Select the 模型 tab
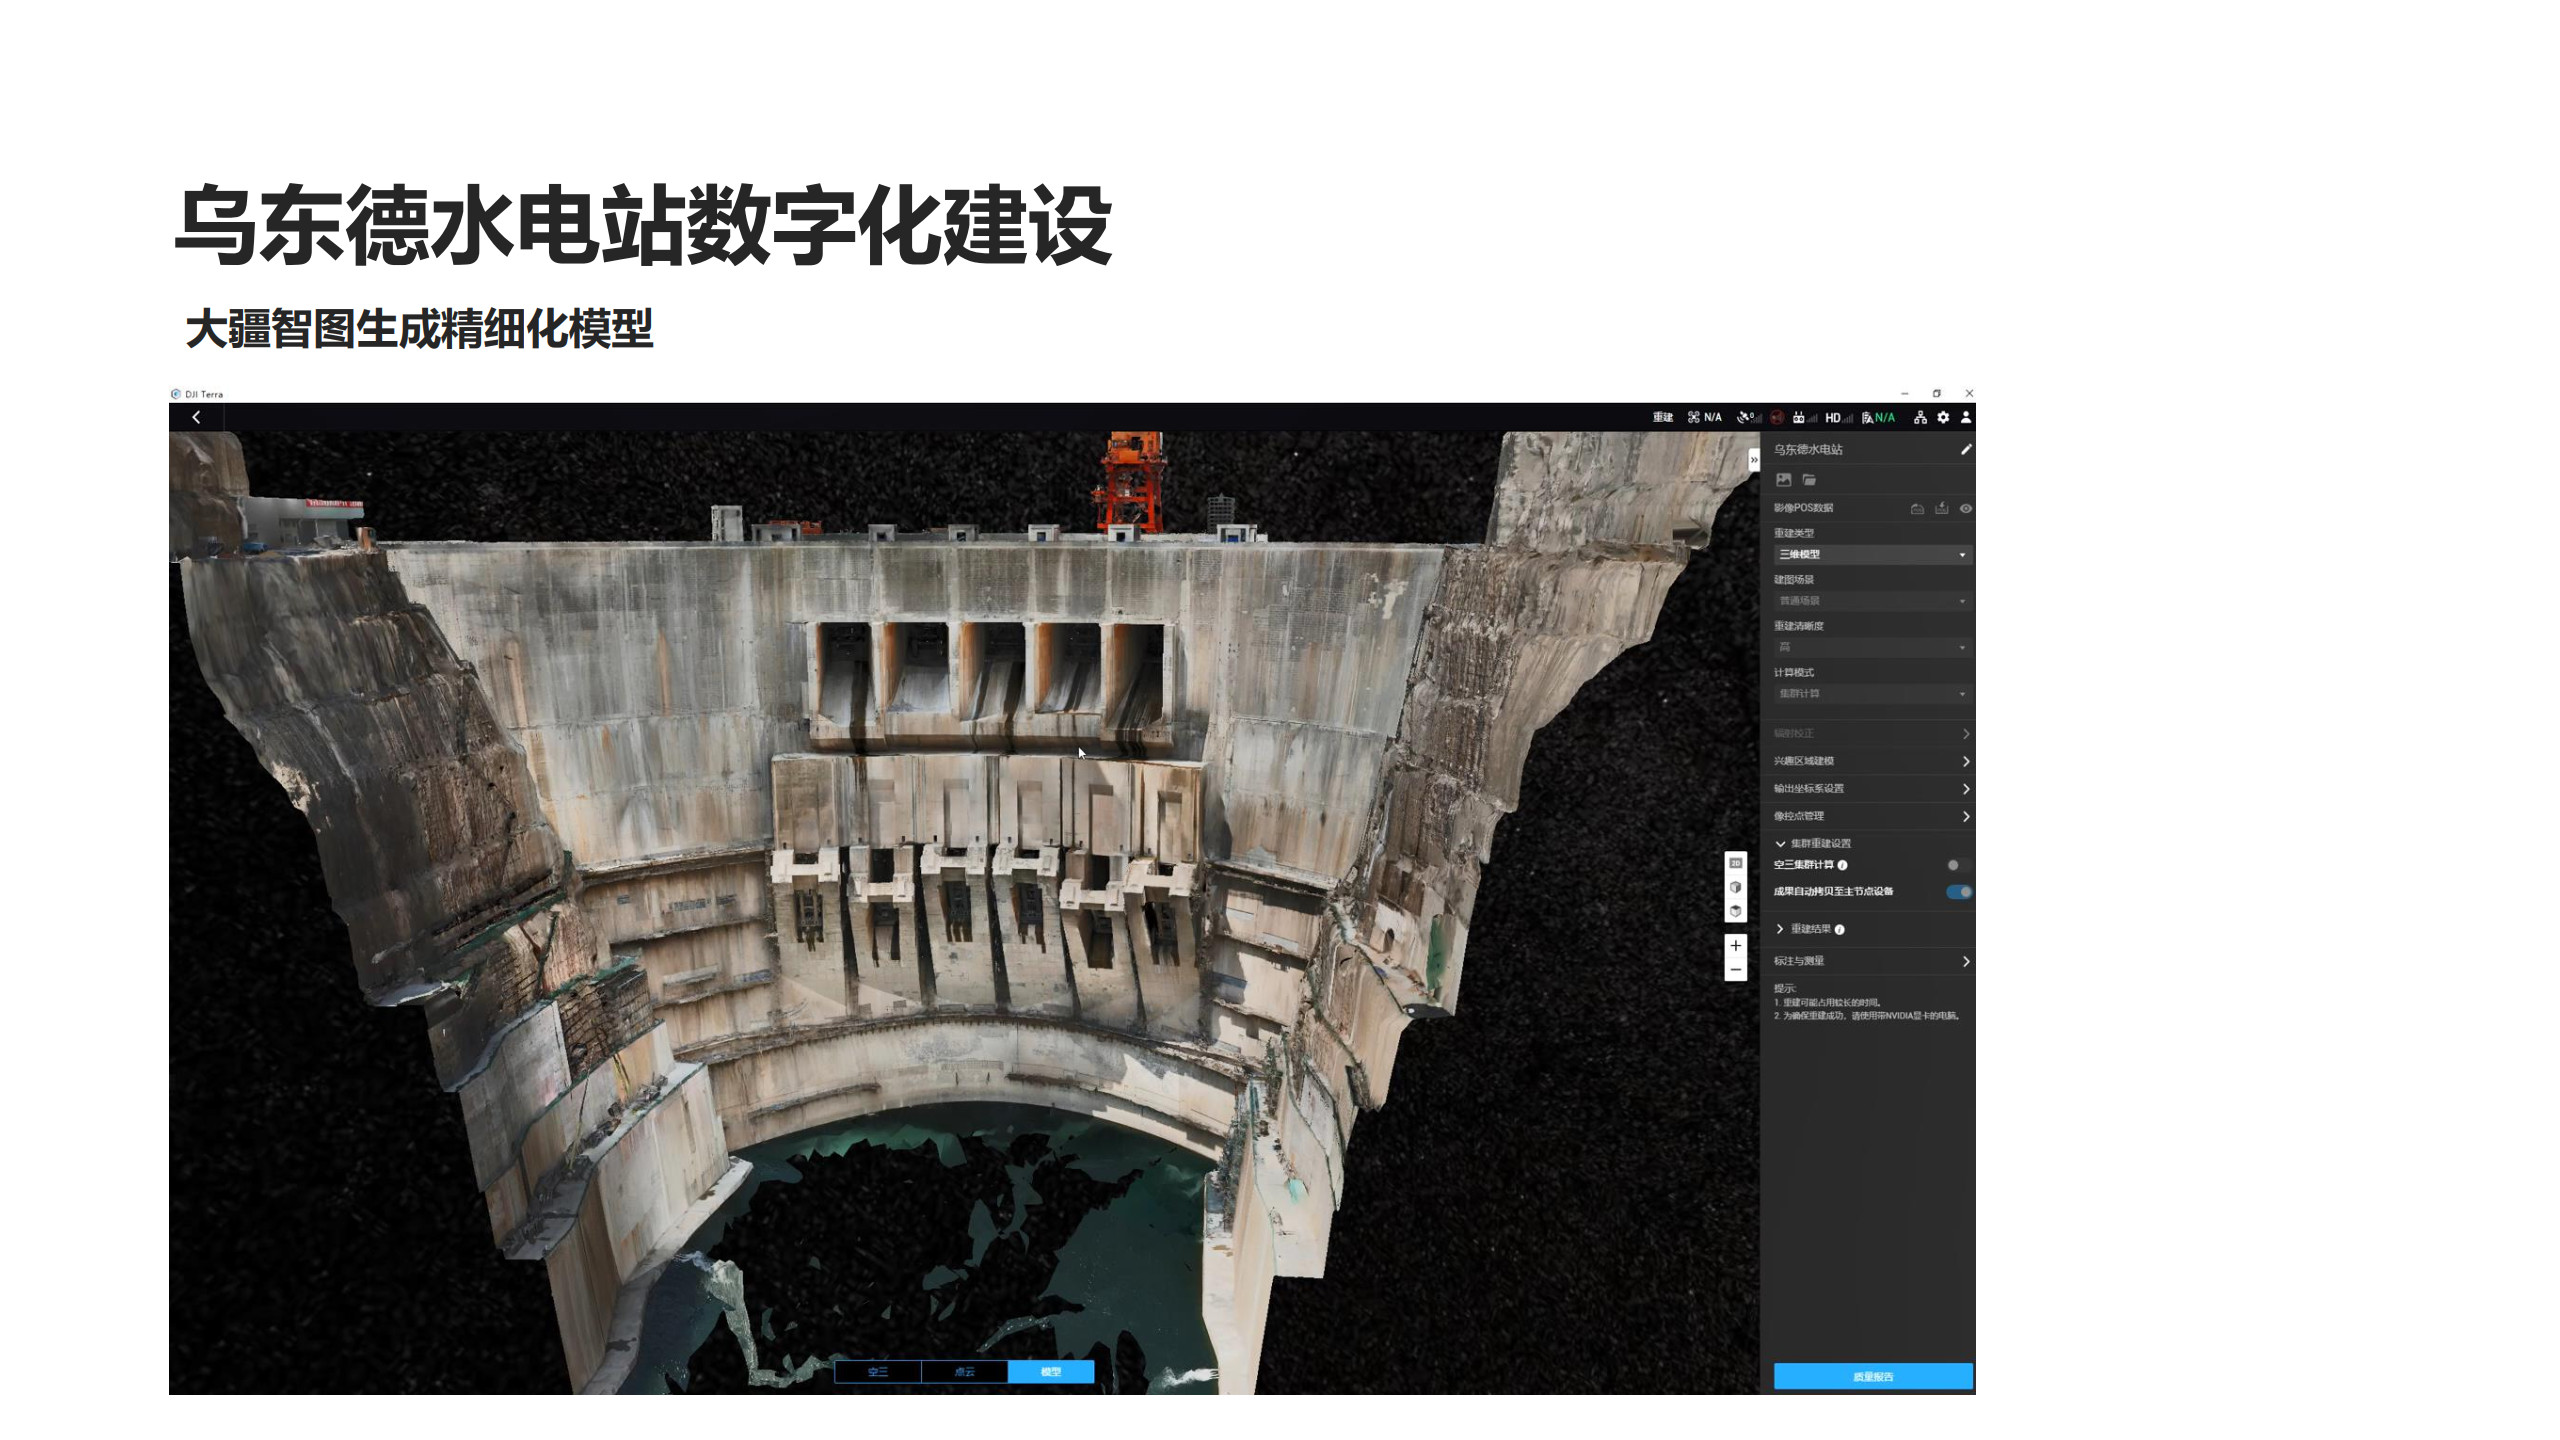 click(1051, 1372)
